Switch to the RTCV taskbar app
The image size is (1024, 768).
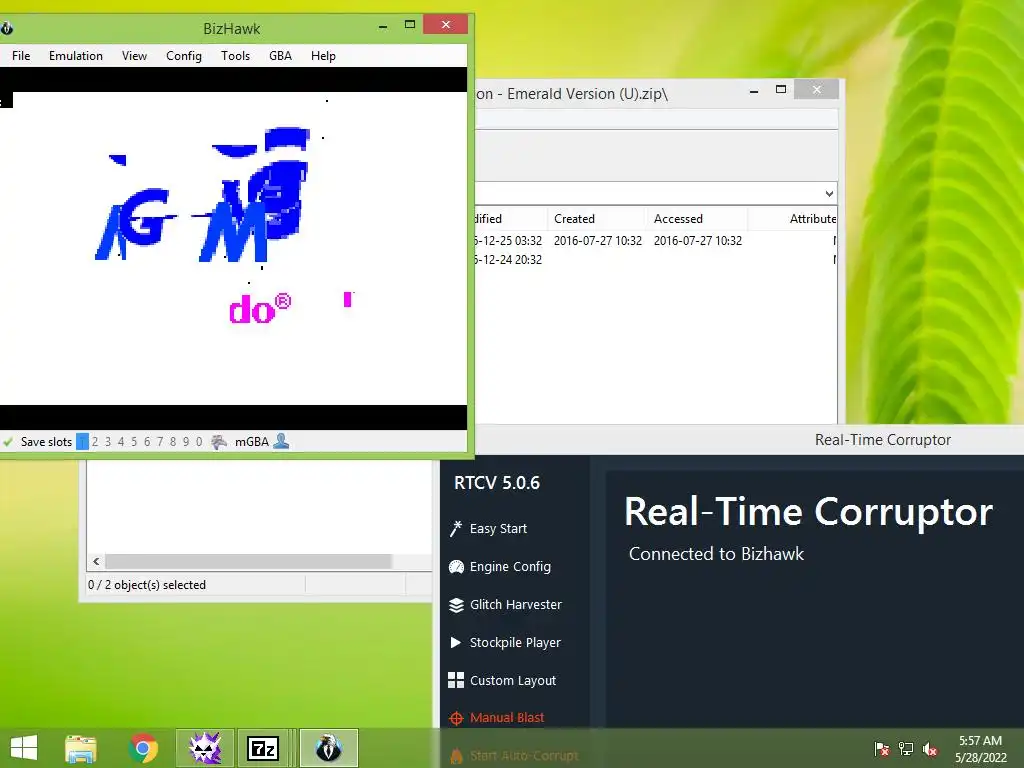click(x=204, y=748)
